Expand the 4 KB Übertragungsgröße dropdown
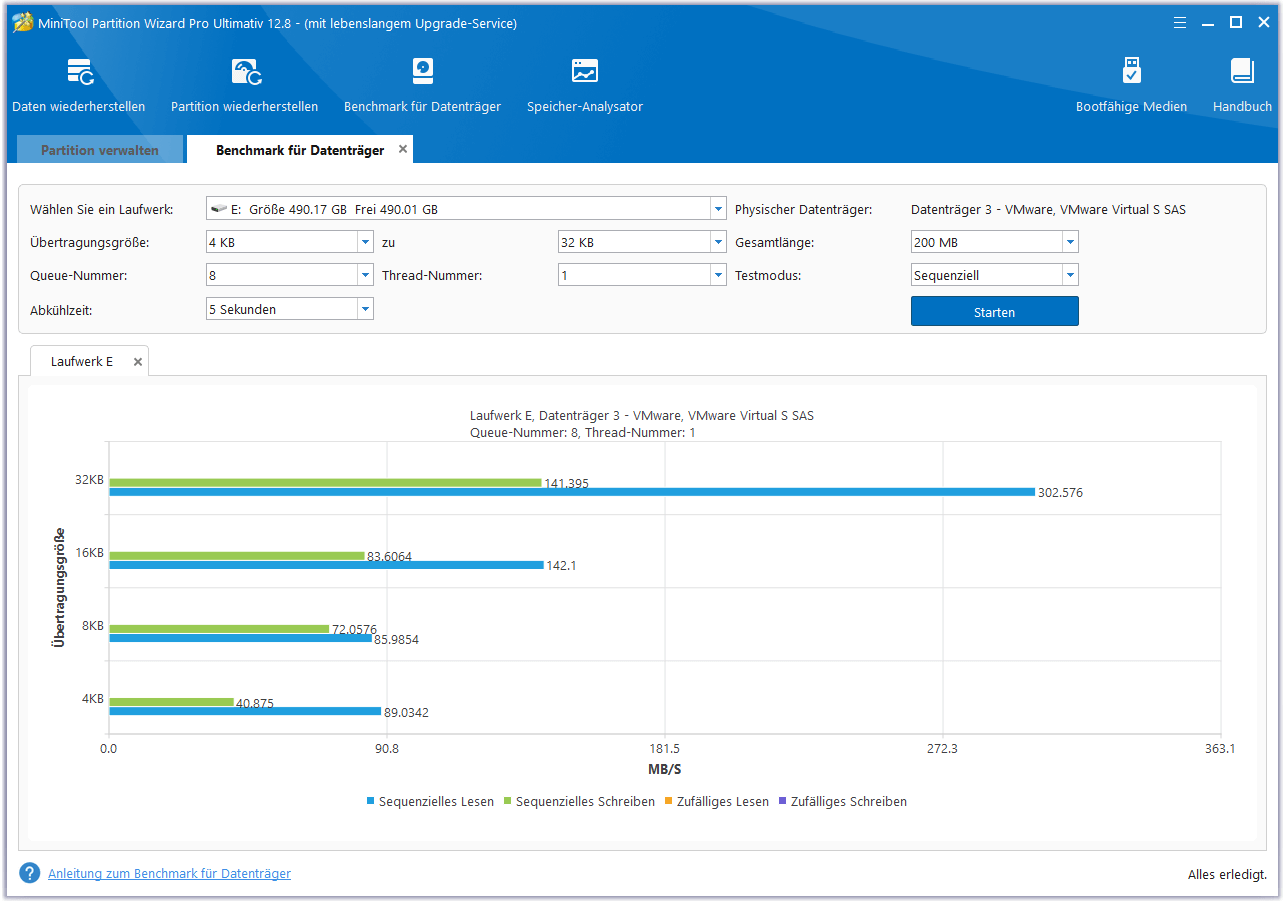The height and width of the screenshot is (903, 1283). (x=365, y=242)
